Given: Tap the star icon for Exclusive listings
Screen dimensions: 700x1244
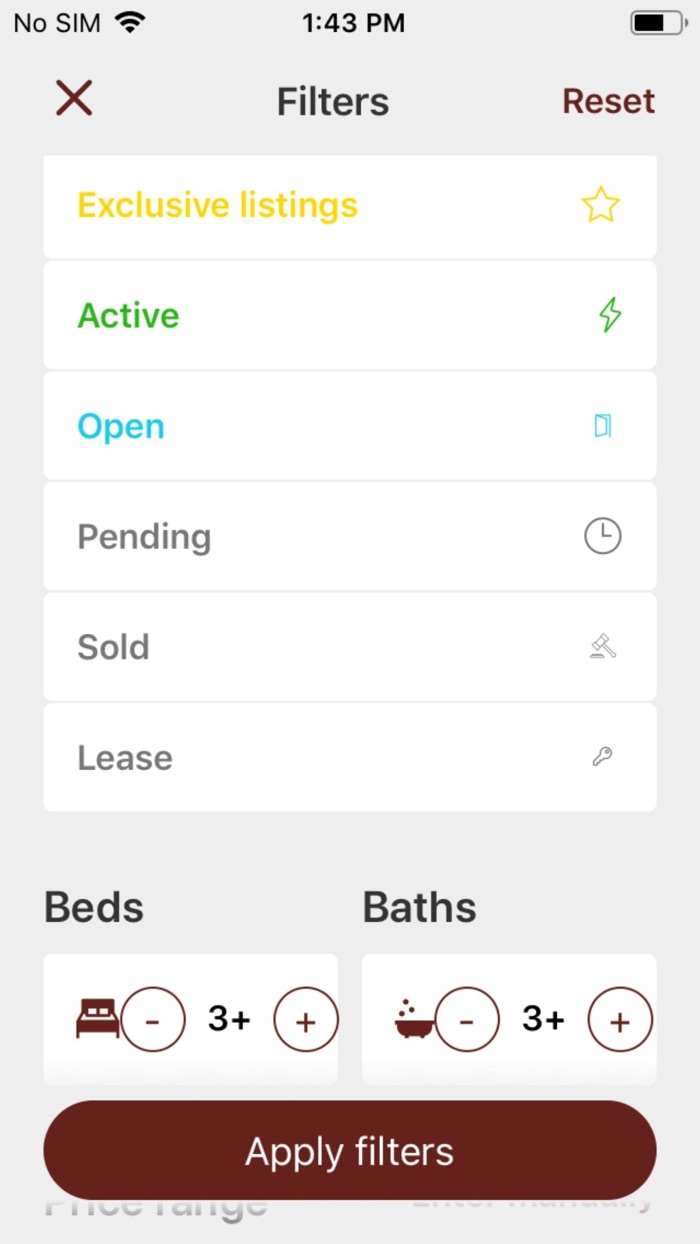Looking at the screenshot, I should click(601, 205).
